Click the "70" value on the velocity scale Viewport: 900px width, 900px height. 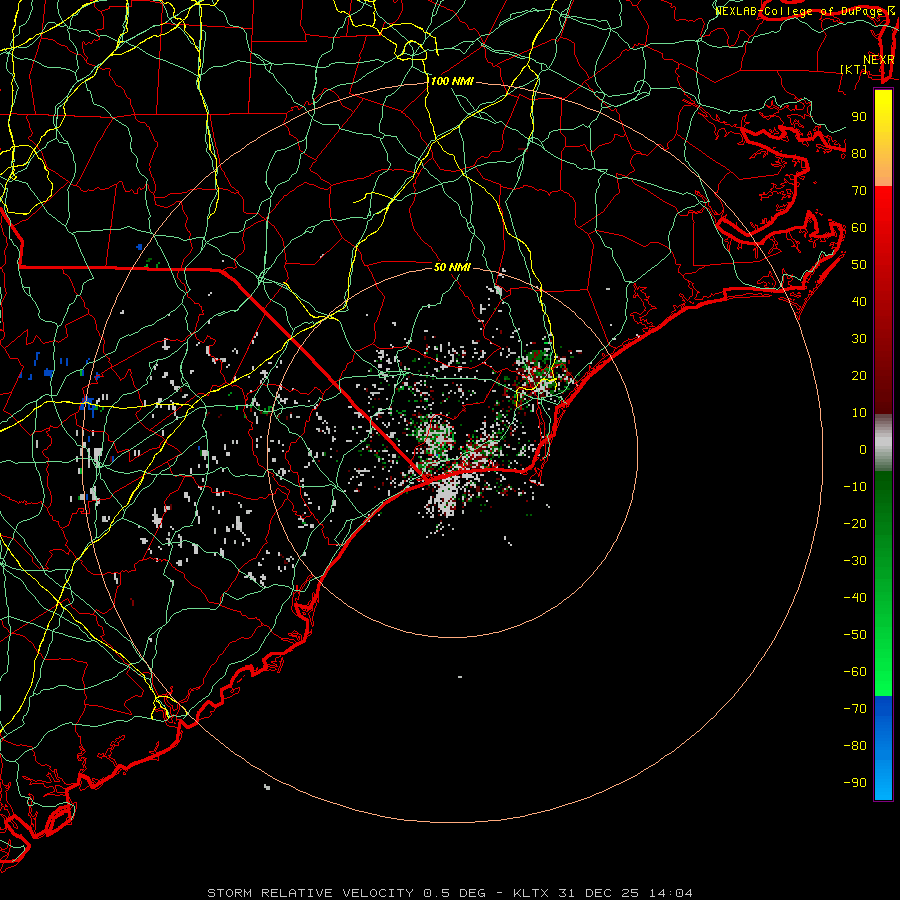[859, 191]
